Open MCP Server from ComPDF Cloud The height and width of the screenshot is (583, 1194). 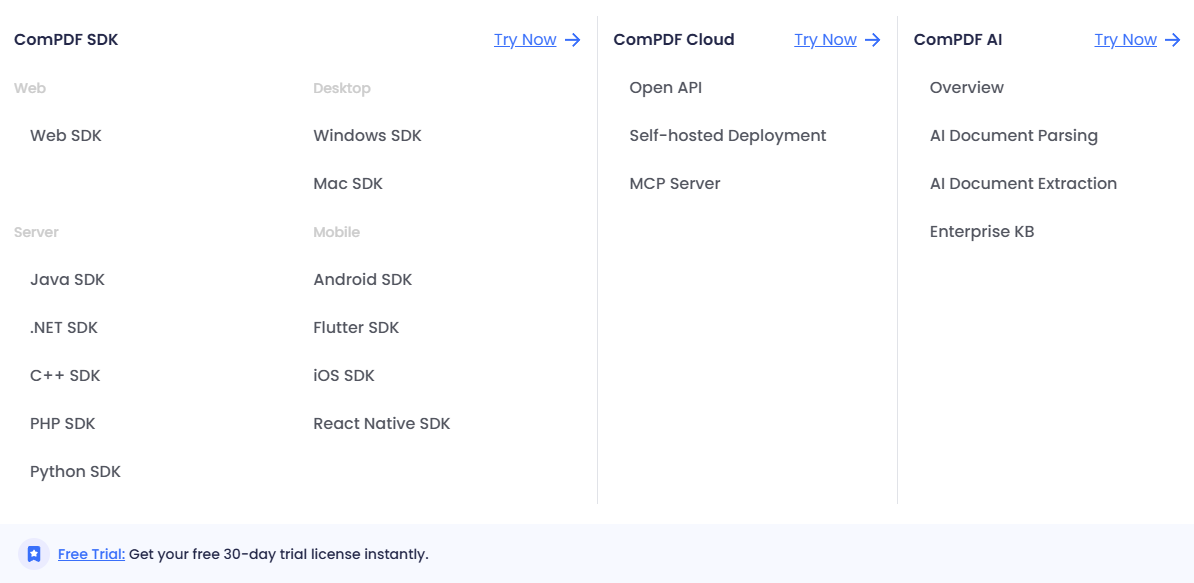(674, 184)
